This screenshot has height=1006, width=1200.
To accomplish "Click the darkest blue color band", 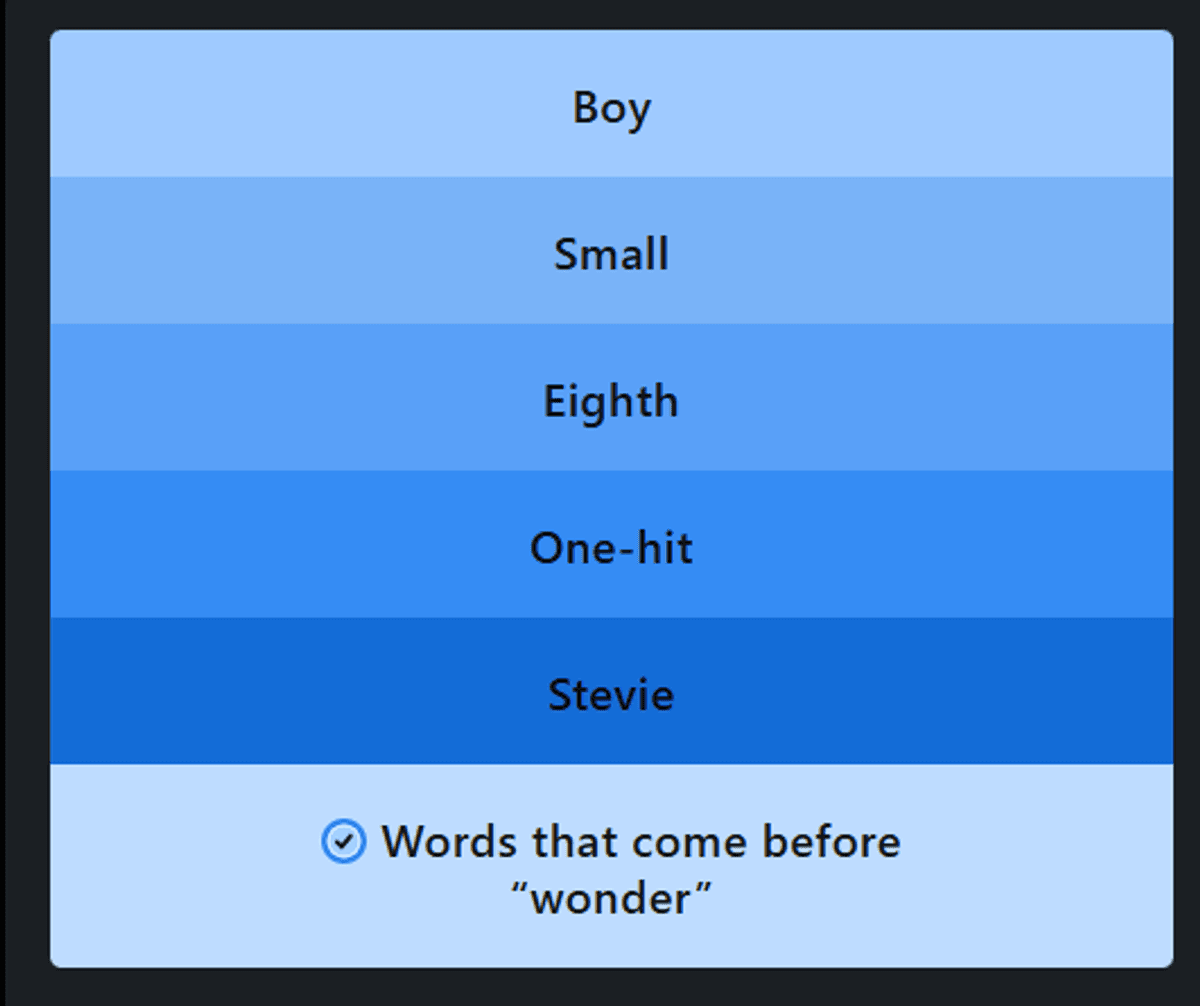I will tap(300, 692).
